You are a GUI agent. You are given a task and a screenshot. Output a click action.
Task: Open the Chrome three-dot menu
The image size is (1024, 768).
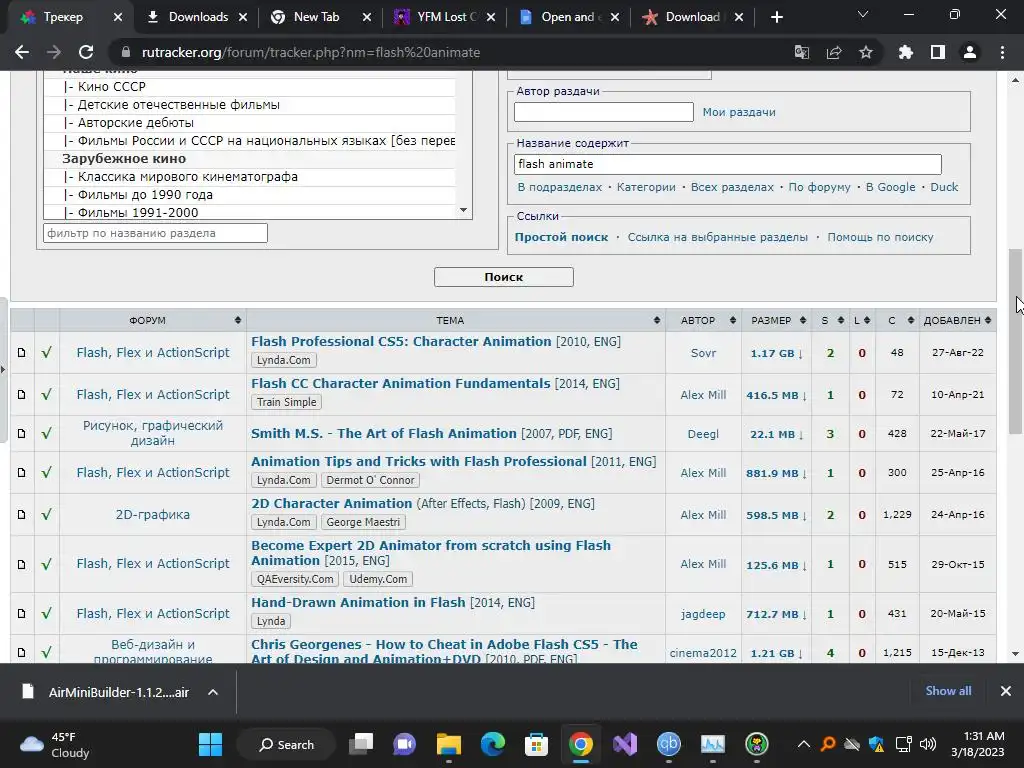click(1002, 52)
